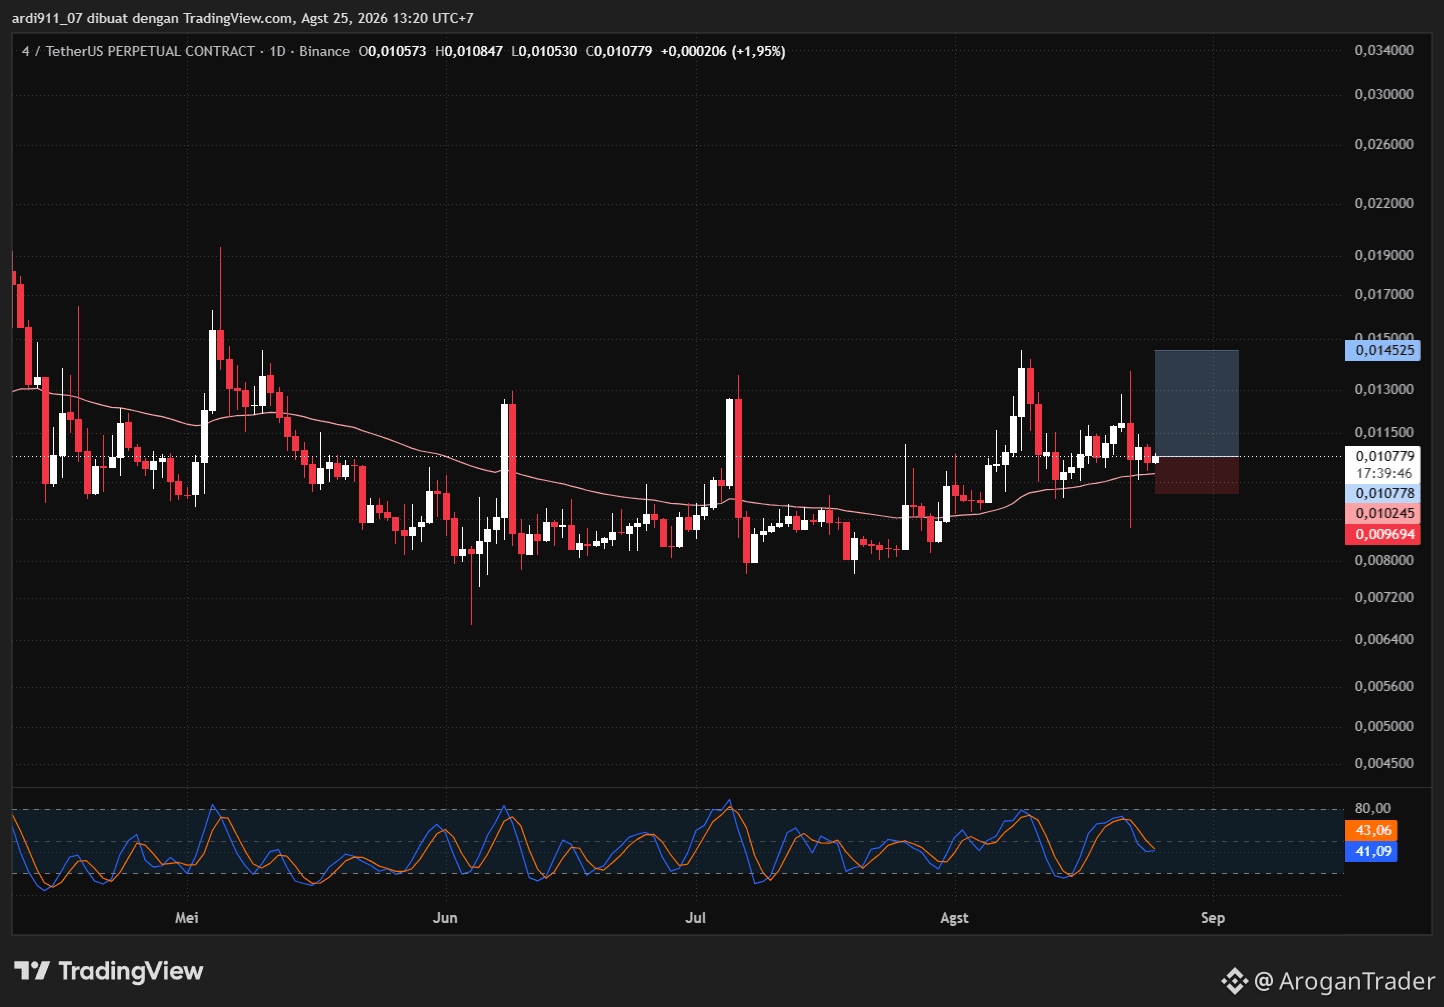
Task: Click the 0,022000 price axis label
Action: (x=1384, y=203)
